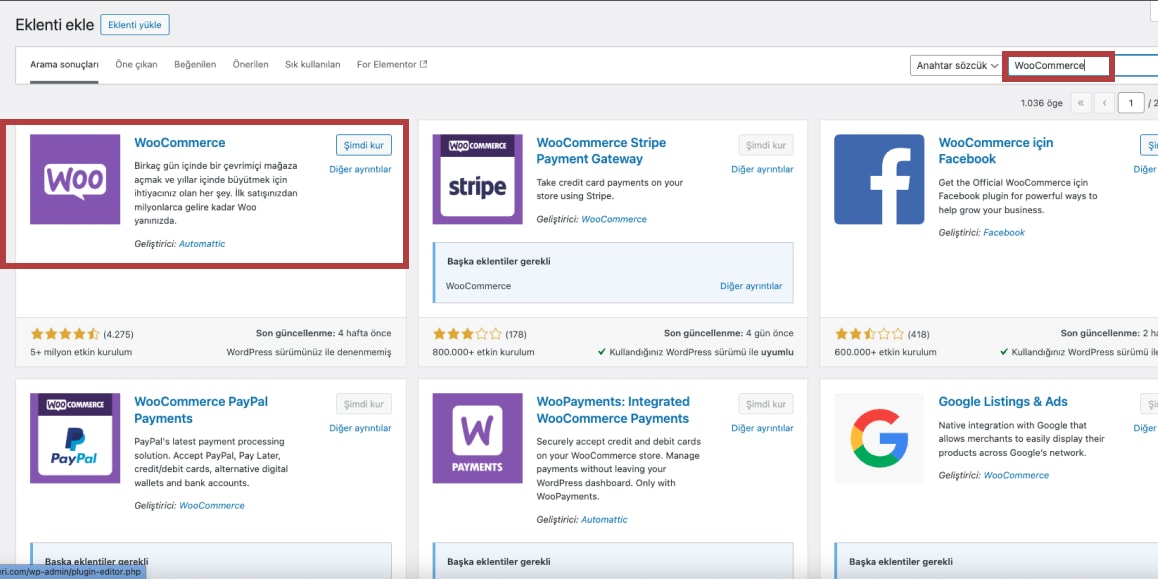Click the 800.000+ etkin kurulum text
The height and width of the screenshot is (579, 1158).
484,352
